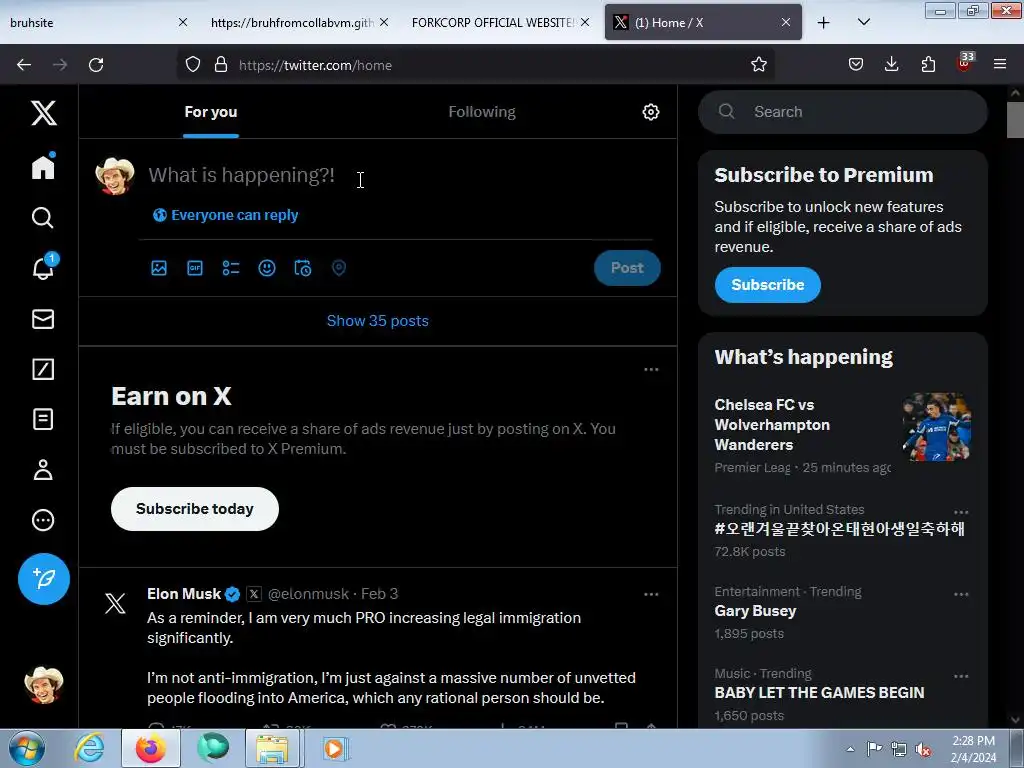
Task: Click Chelsea match thumbnail image
Action: 936,427
